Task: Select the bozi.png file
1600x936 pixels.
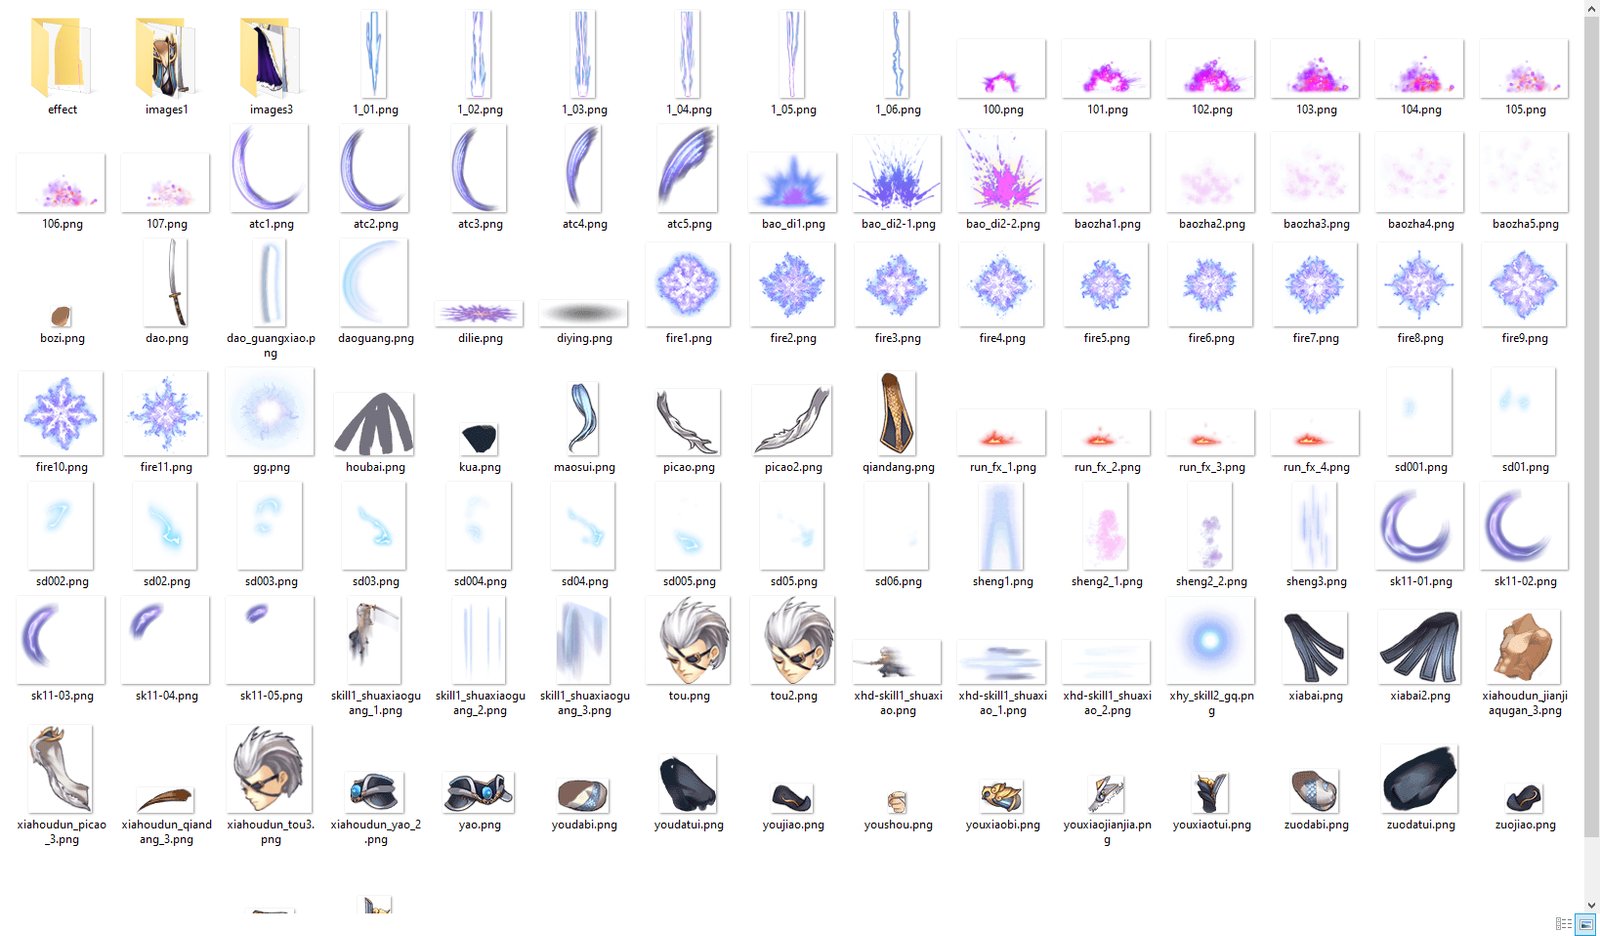Action: pos(62,317)
